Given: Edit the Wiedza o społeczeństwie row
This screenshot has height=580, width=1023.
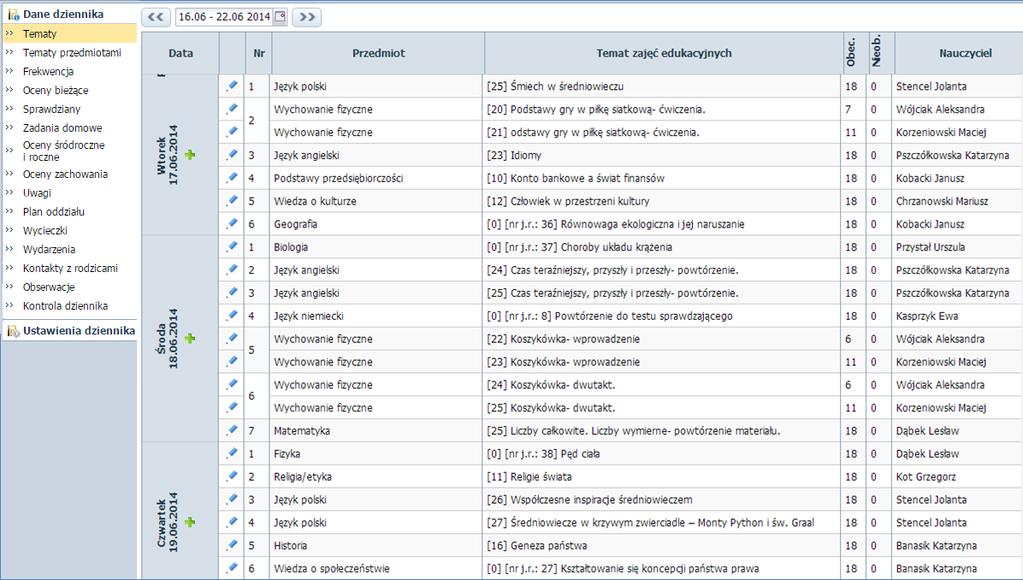Looking at the screenshot, I should tap(232, 568).
